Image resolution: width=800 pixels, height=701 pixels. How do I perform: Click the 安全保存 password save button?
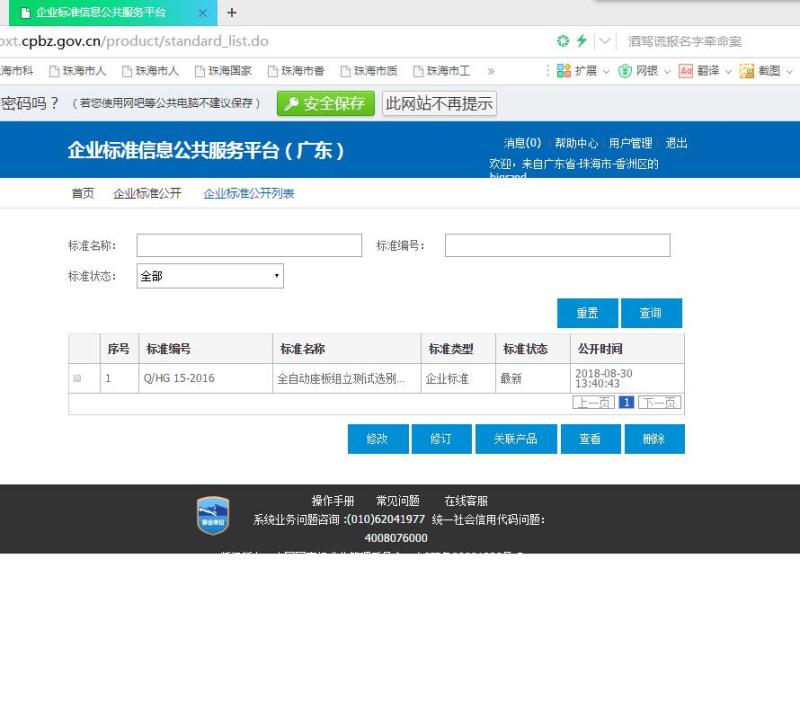click(326, 104)
